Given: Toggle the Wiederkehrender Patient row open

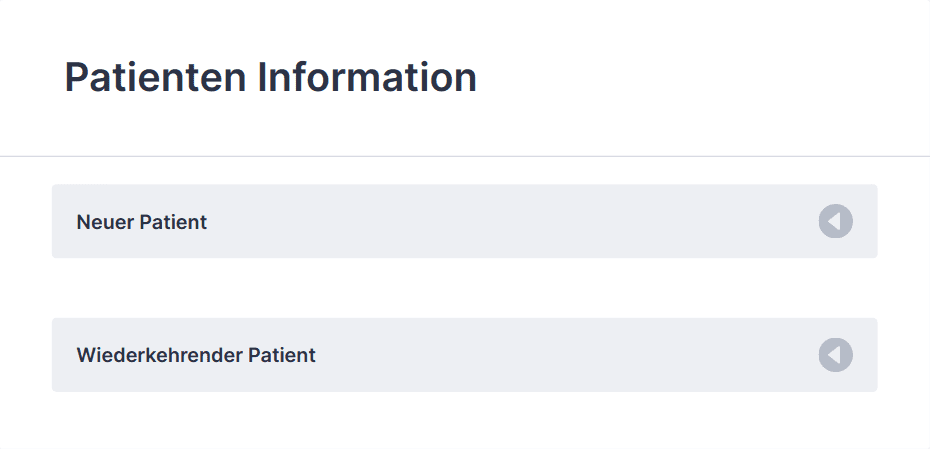Looking at the screenshot, I should 464,355.
